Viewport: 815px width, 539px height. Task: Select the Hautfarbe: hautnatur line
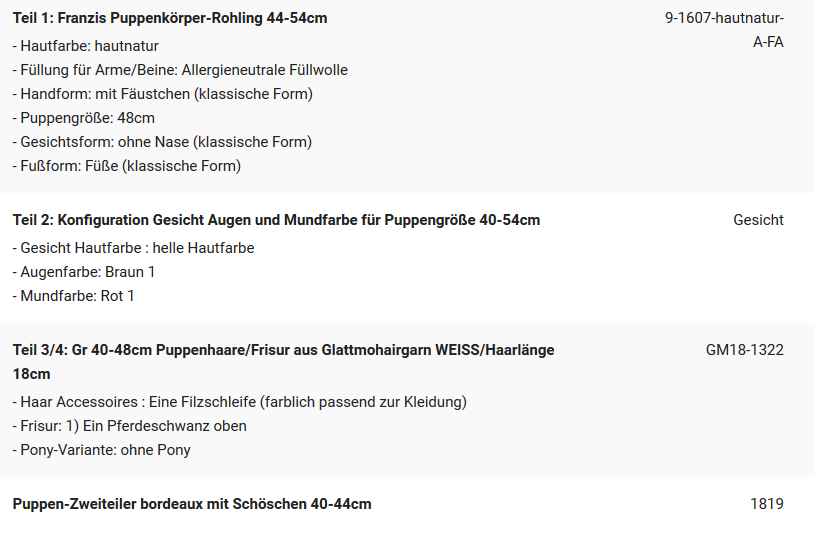coord(86,46)
